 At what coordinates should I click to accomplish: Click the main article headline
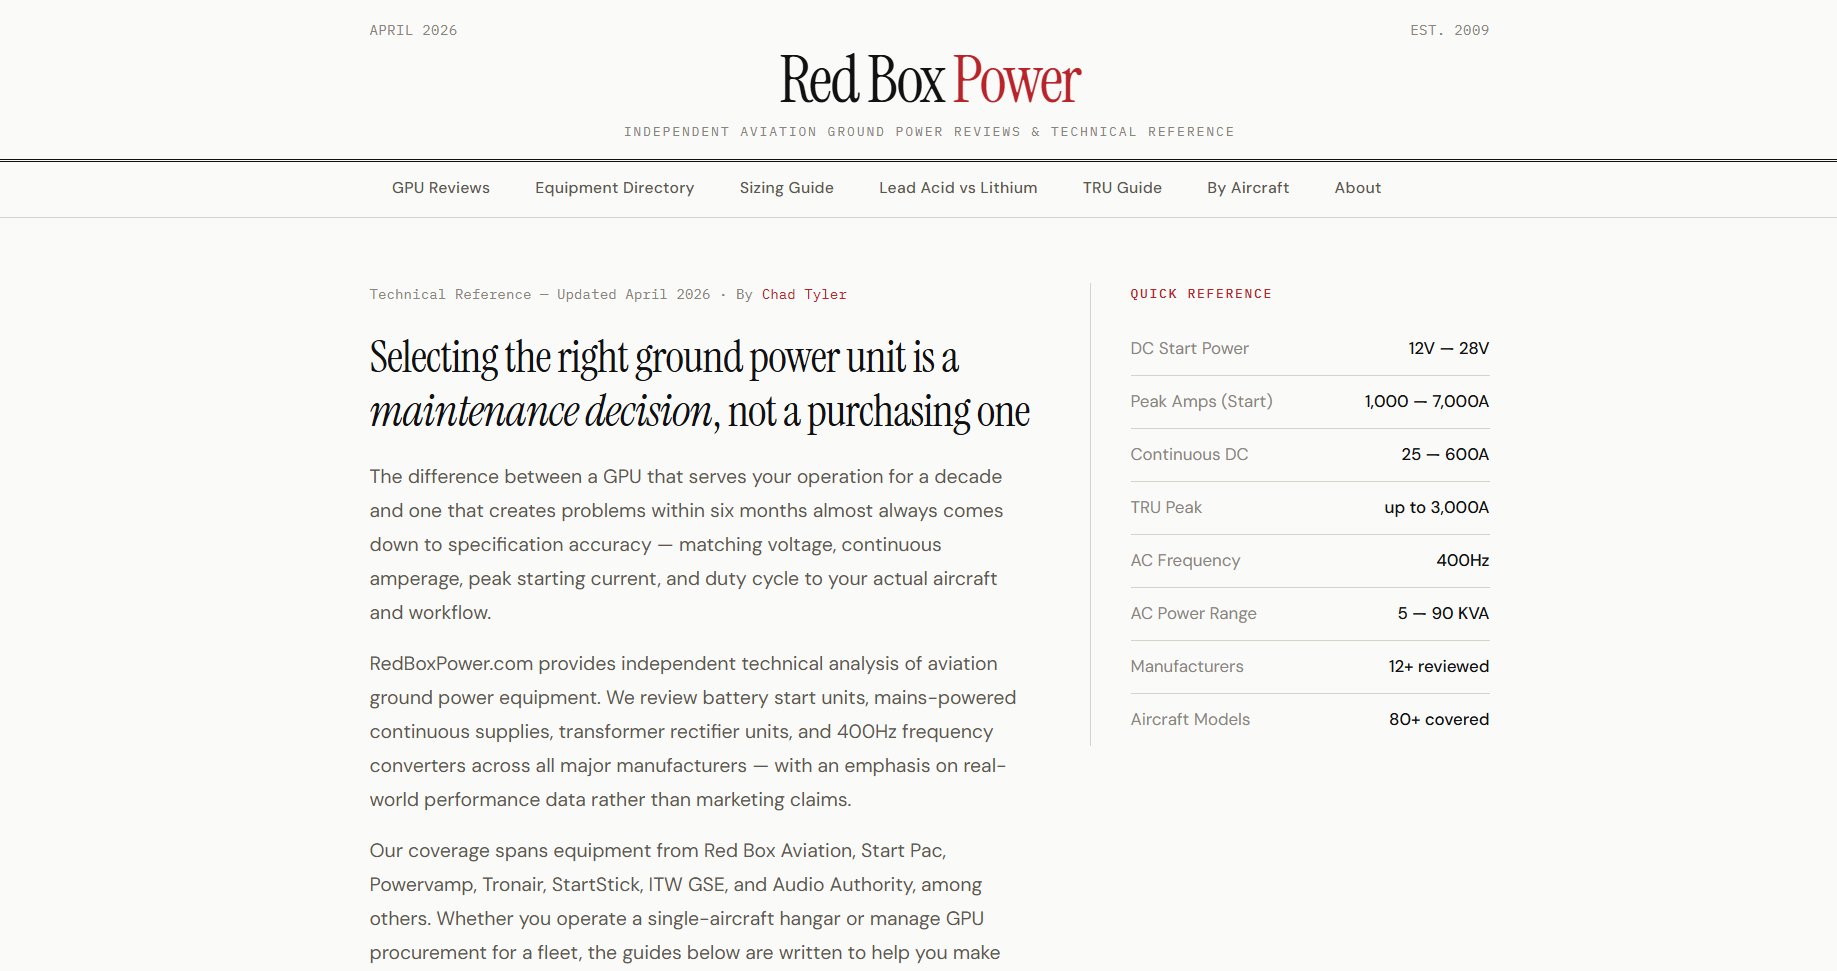(700, 385)
